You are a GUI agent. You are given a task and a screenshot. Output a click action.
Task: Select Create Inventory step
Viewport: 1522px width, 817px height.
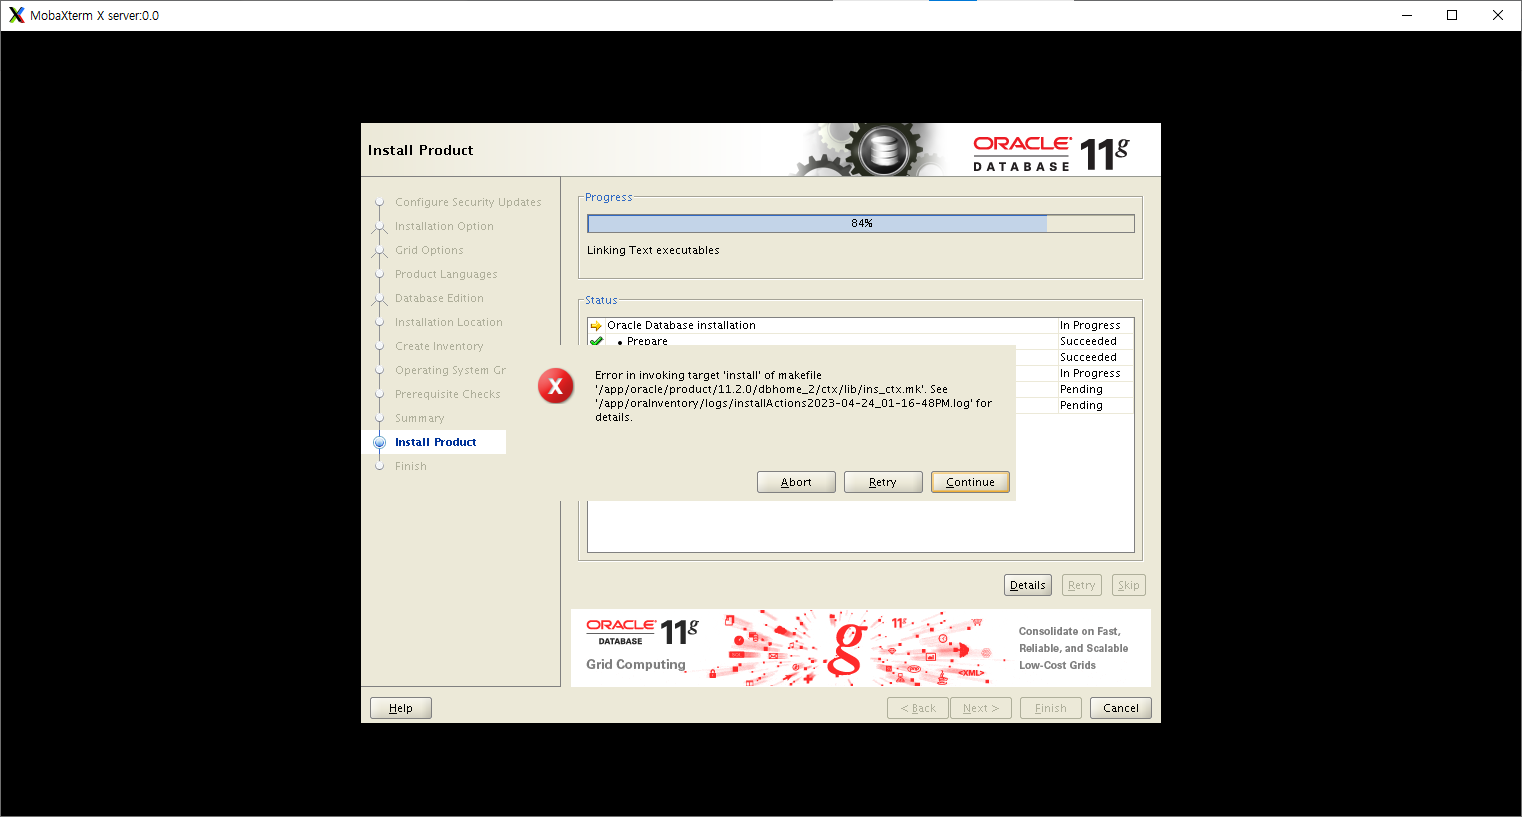tap(439, 346)
